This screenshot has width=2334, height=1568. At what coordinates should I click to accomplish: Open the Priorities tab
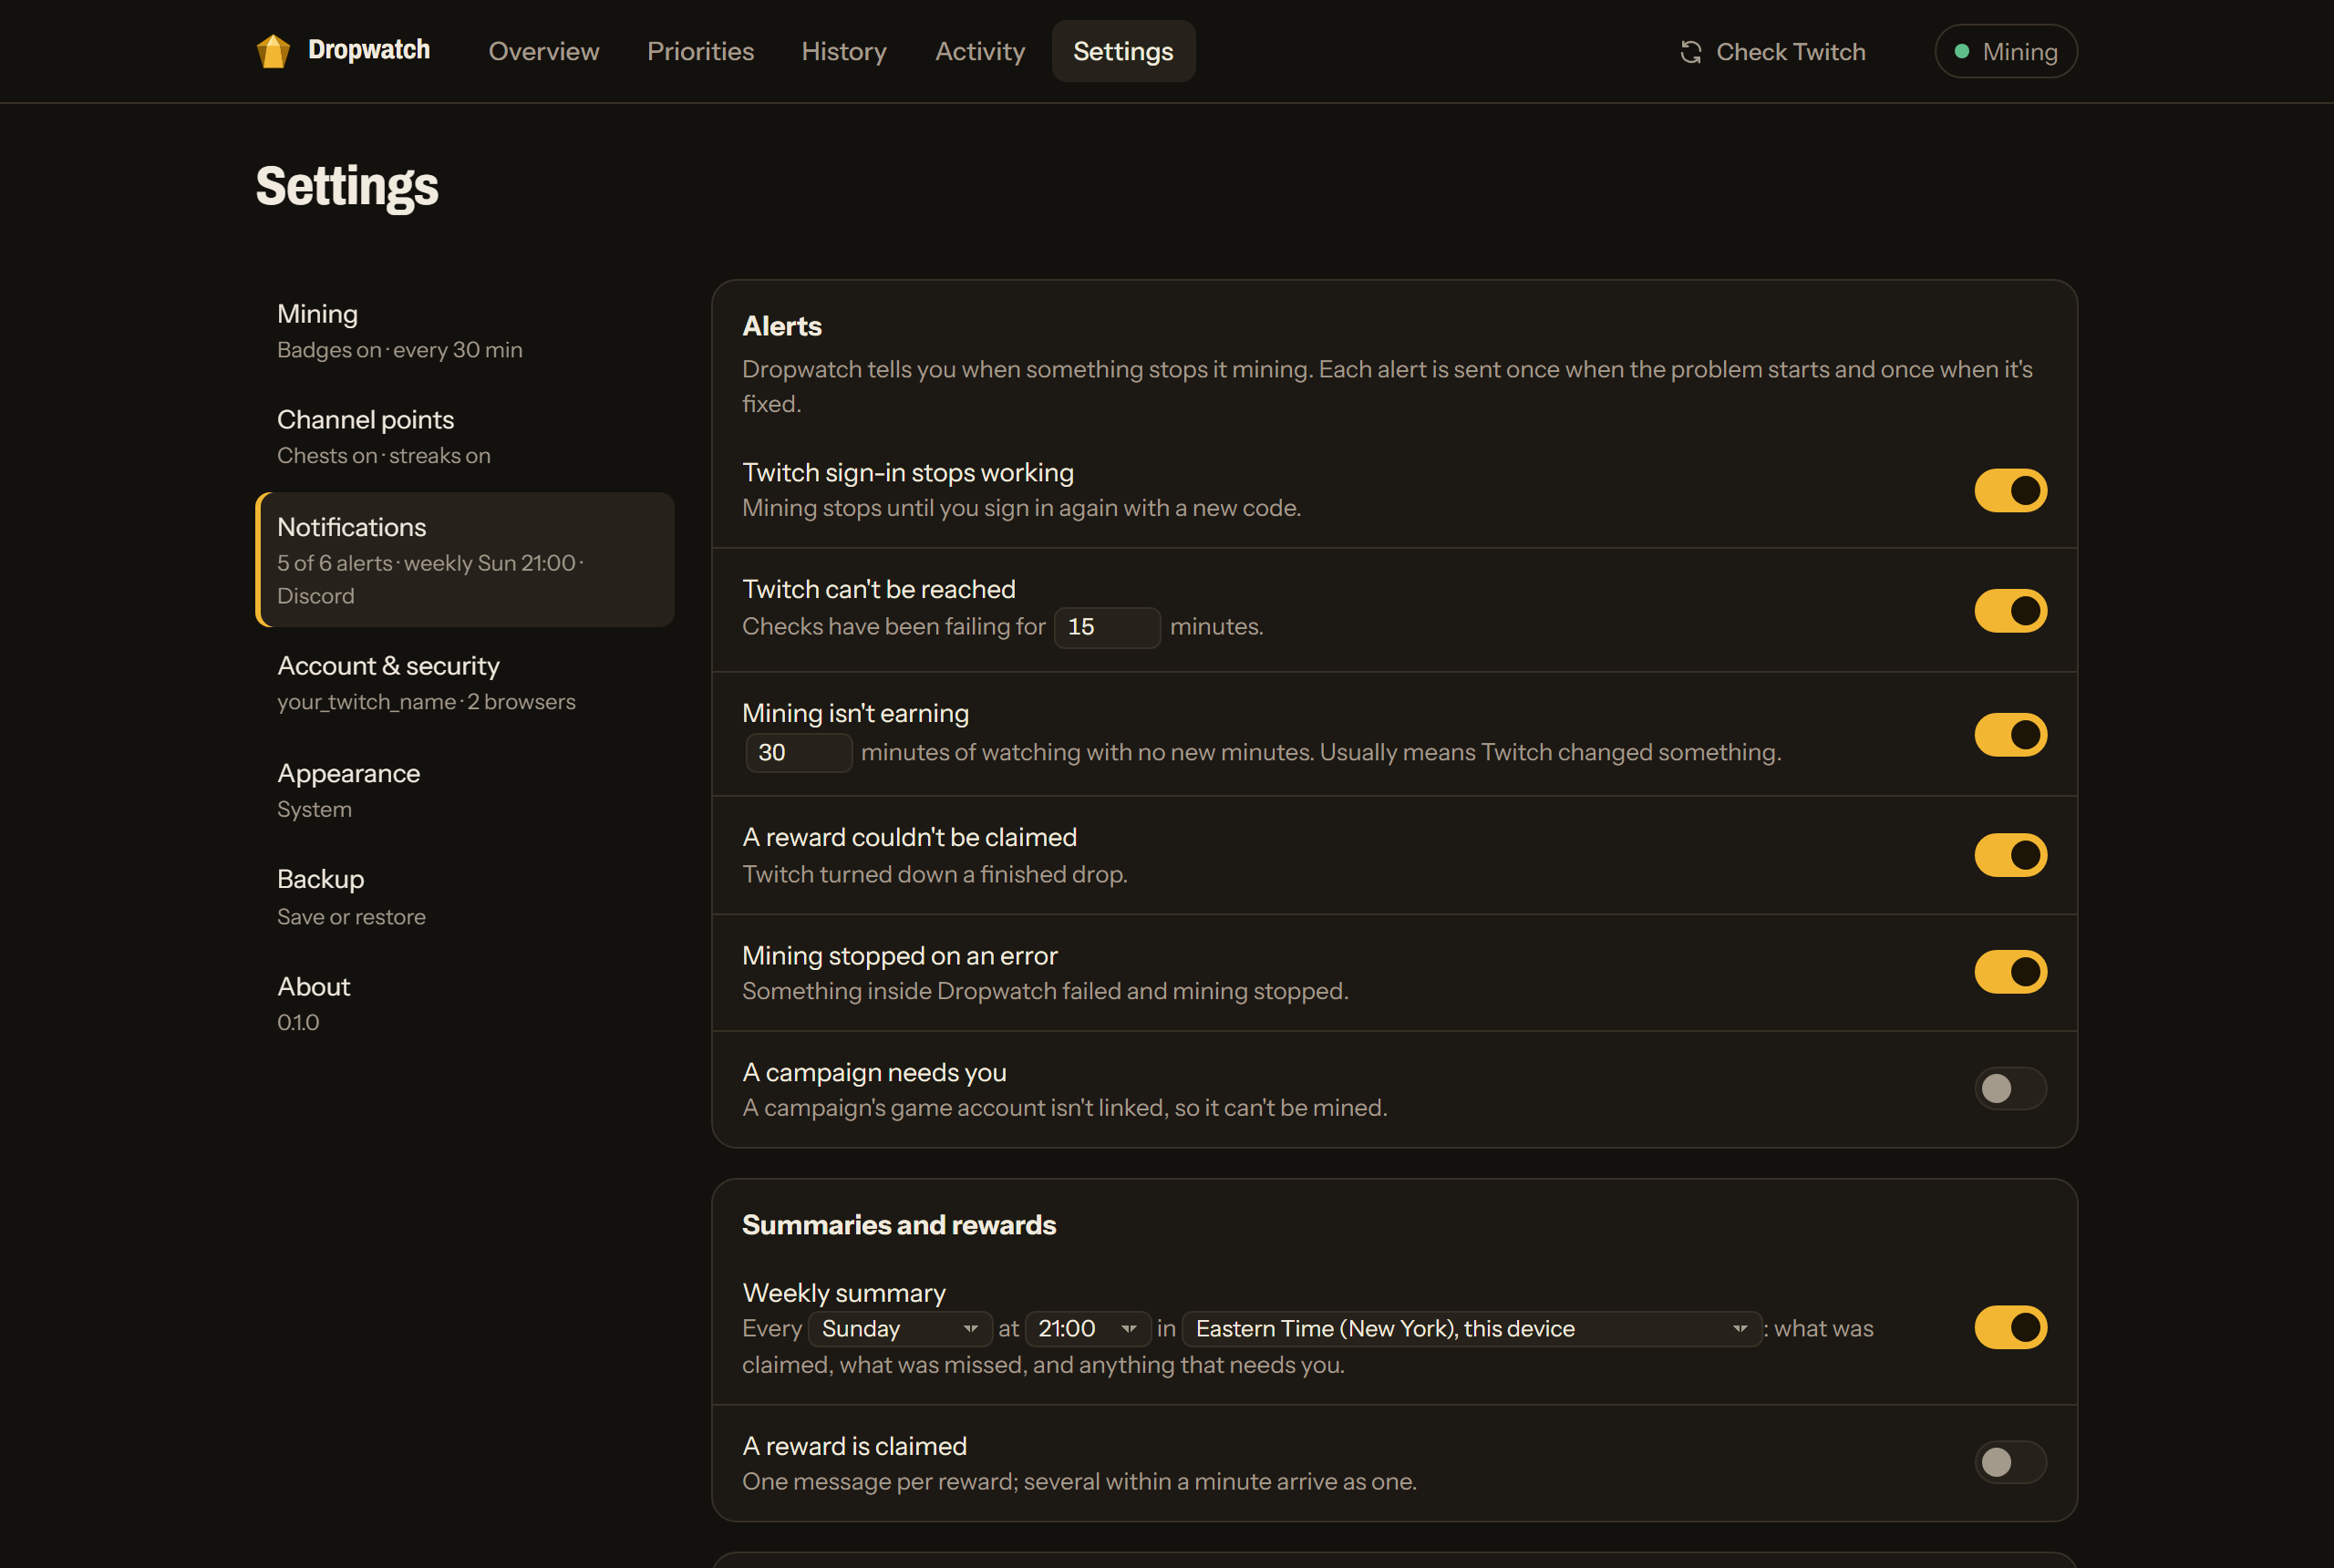pos(700,51)
